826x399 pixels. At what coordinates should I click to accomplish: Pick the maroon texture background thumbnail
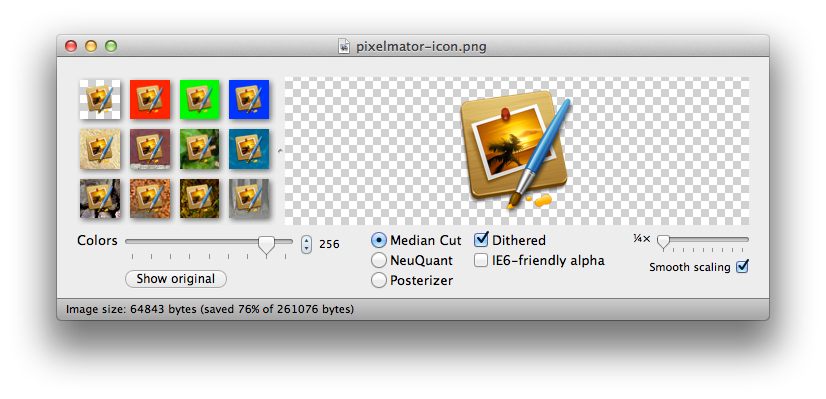click(x=150, y=149)
